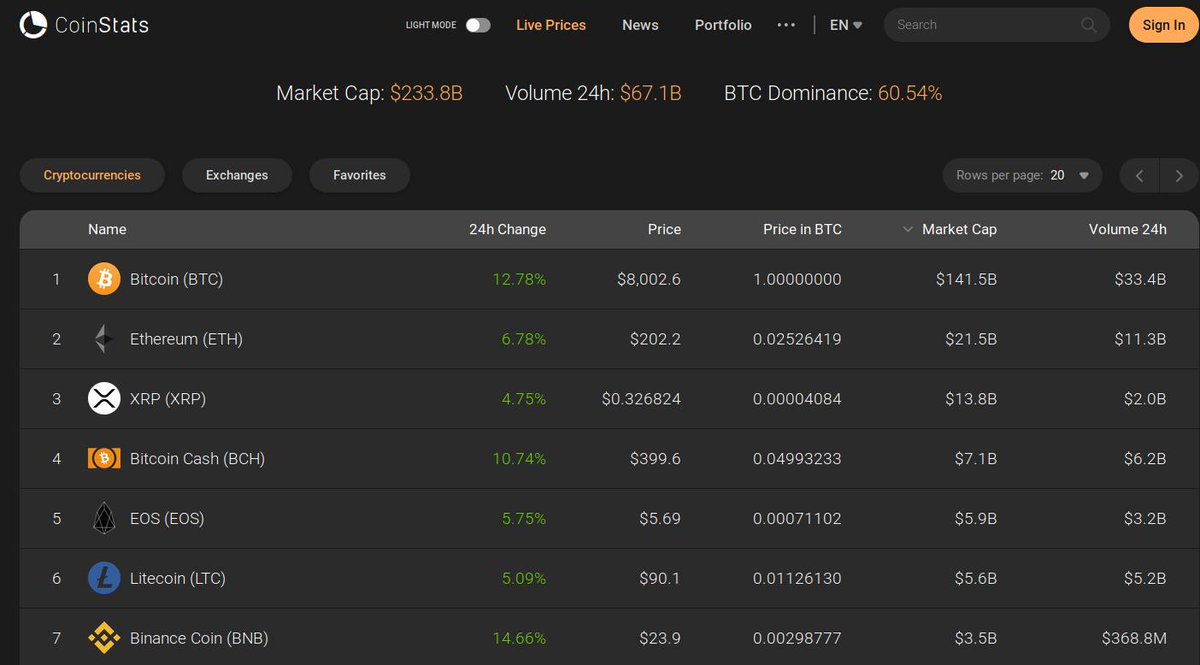Click in the Search input field
The height and width of the screenshot is (665, 1200).
pyautogui.click(x=985, y=25)
